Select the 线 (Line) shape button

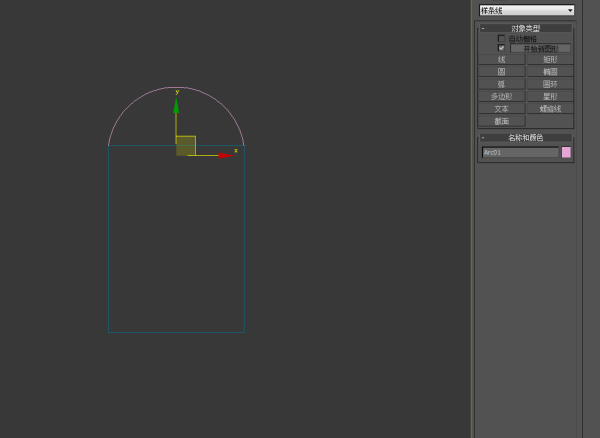[502, 59]
